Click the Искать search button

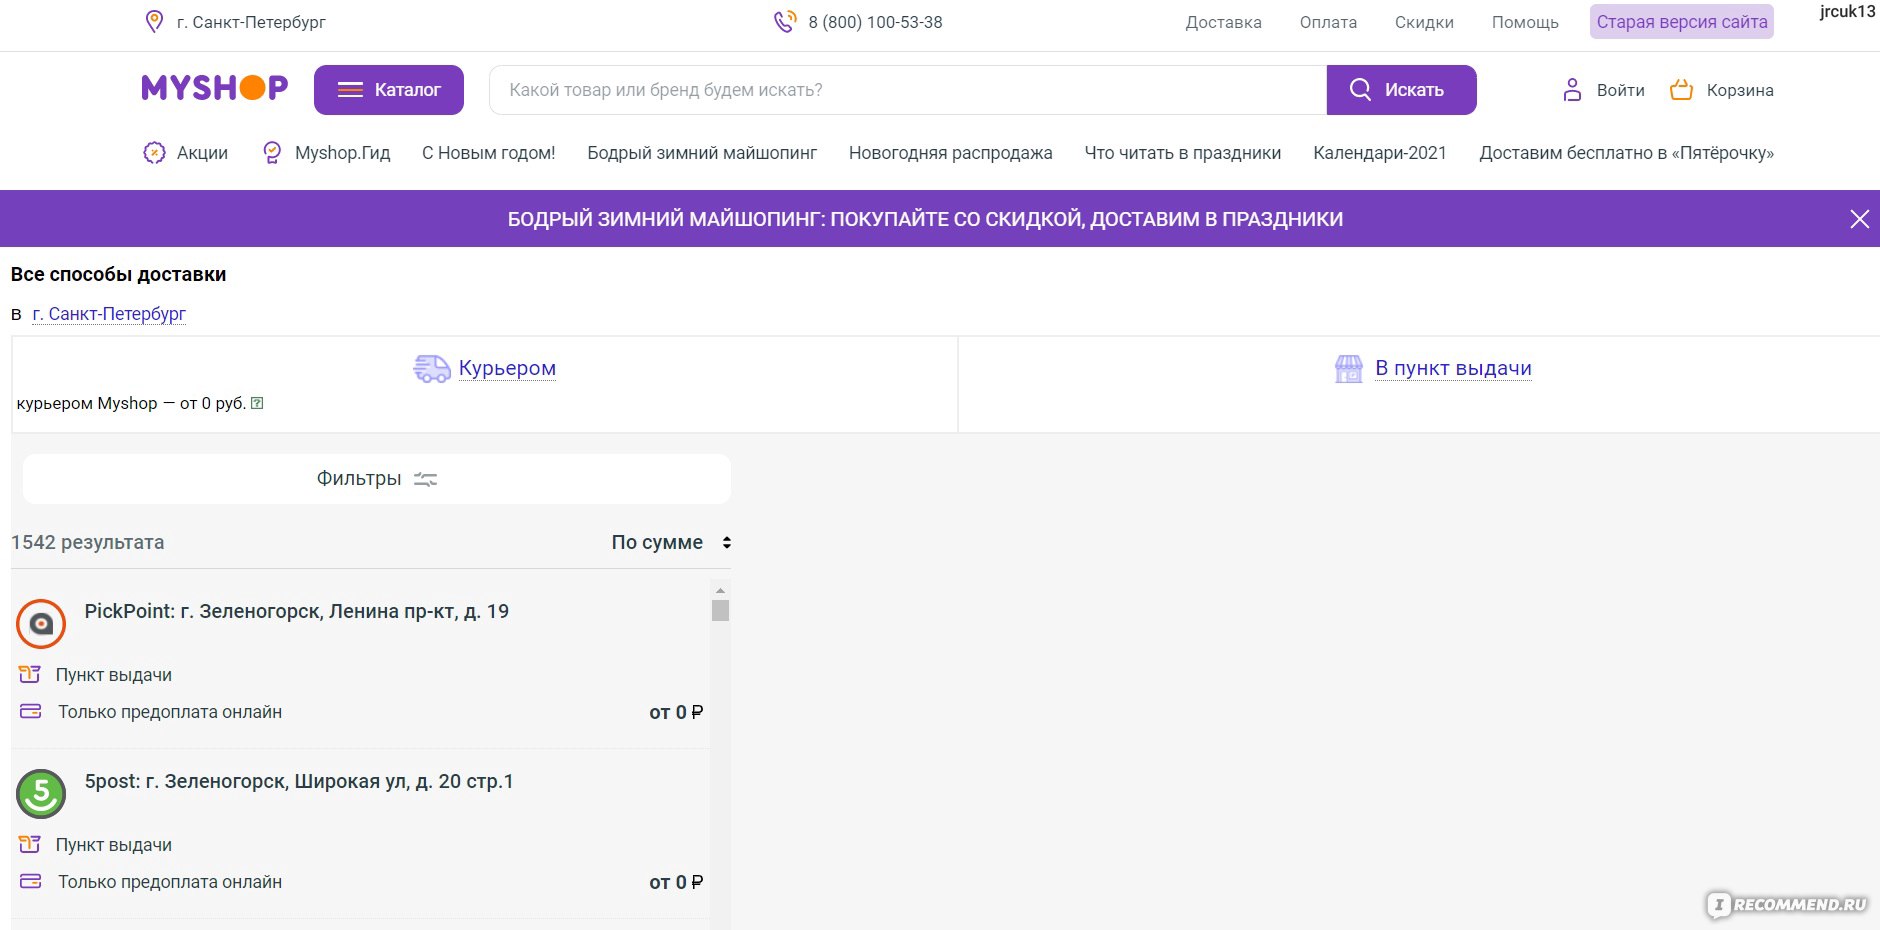click(1402, 90)
